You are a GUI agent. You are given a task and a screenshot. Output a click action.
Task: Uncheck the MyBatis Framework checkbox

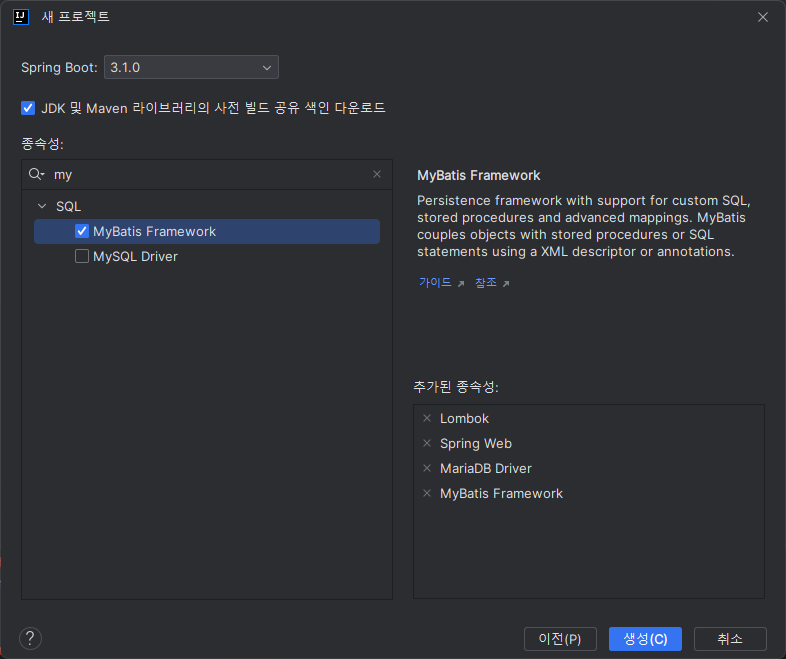[82, 231]
